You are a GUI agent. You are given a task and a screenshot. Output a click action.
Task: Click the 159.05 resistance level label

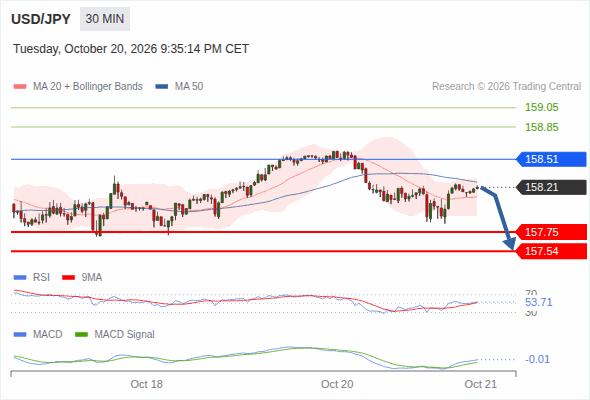click(x=541, y=107)
